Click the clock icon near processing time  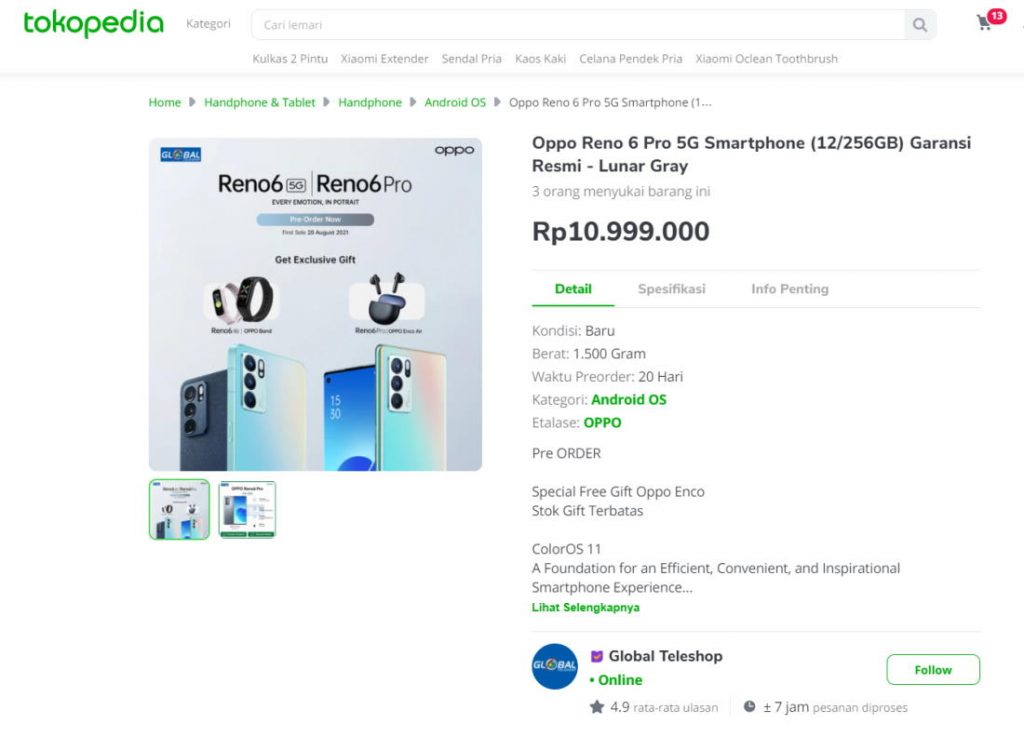[750, 707]
